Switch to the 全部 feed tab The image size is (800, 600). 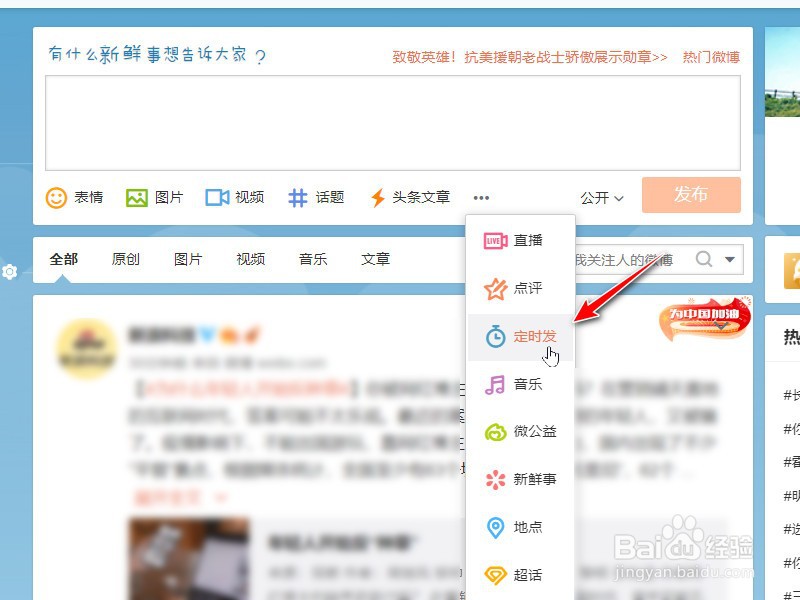(x=64, y=259)
